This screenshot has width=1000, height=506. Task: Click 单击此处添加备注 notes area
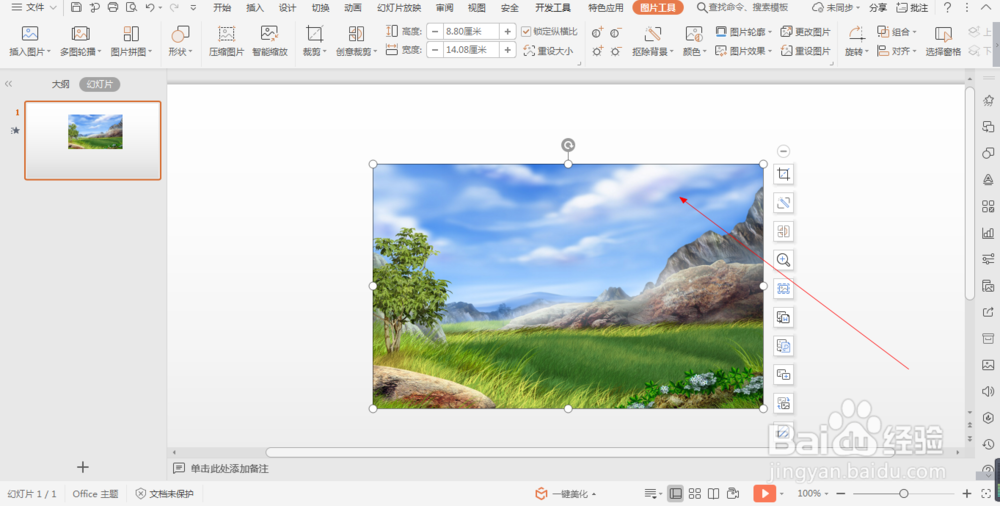click(x=230, y=468)
